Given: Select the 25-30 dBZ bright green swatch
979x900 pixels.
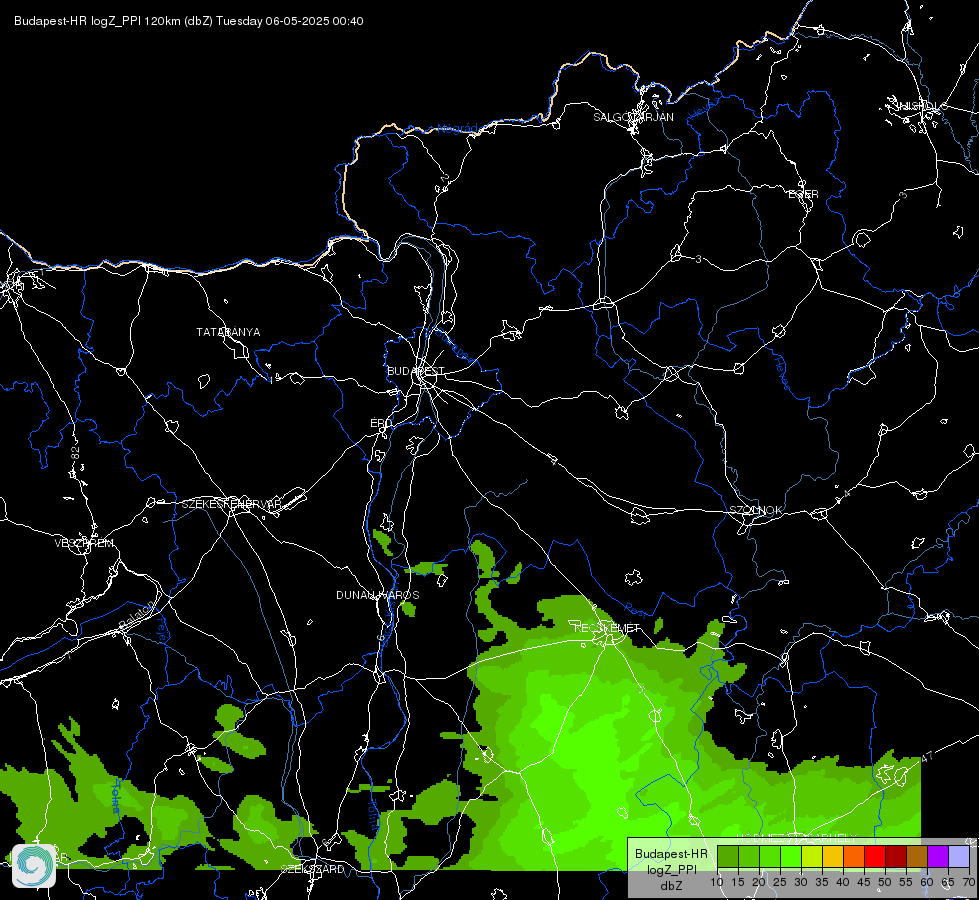Looking at the screenshot, I should click(x=791, y=857).
